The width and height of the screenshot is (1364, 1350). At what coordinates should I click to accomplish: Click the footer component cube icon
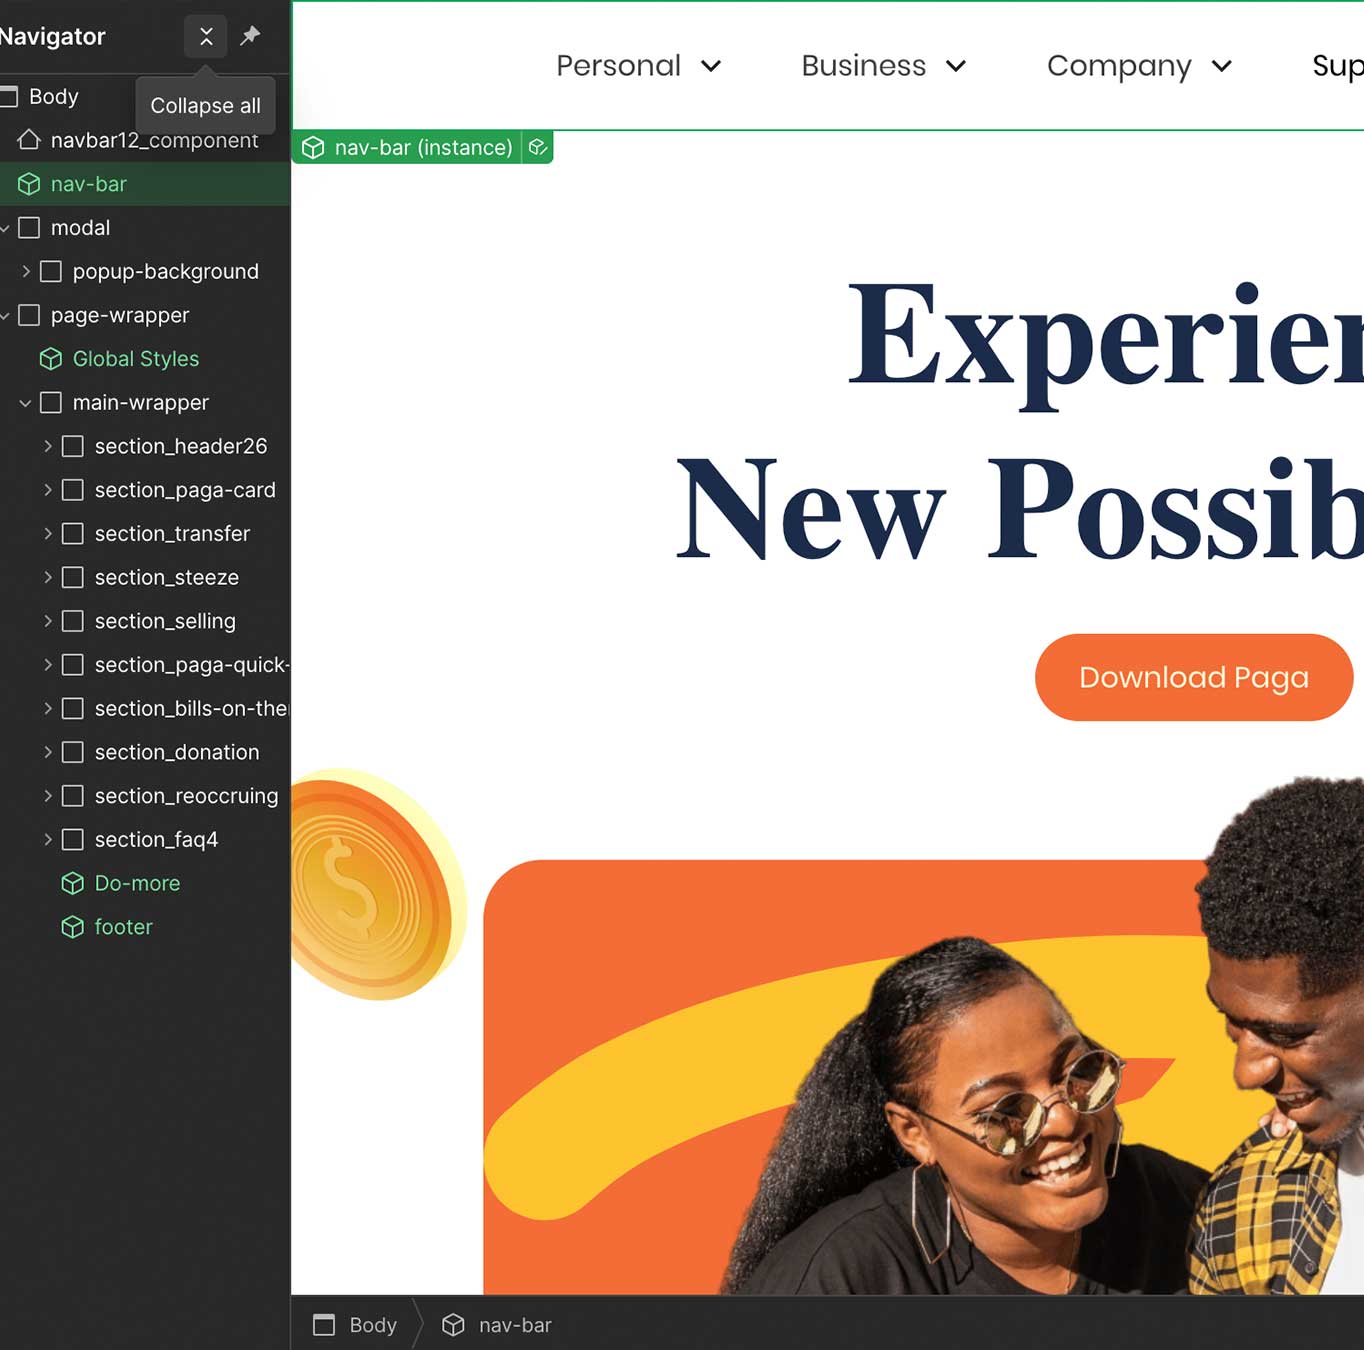pyautogui.click(x=73, y=927)
